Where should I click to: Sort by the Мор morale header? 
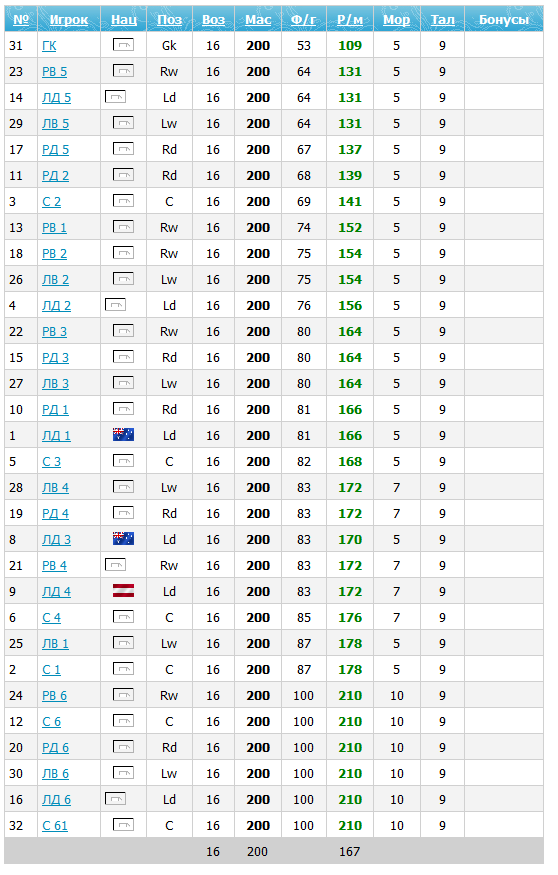coord(396,20)
